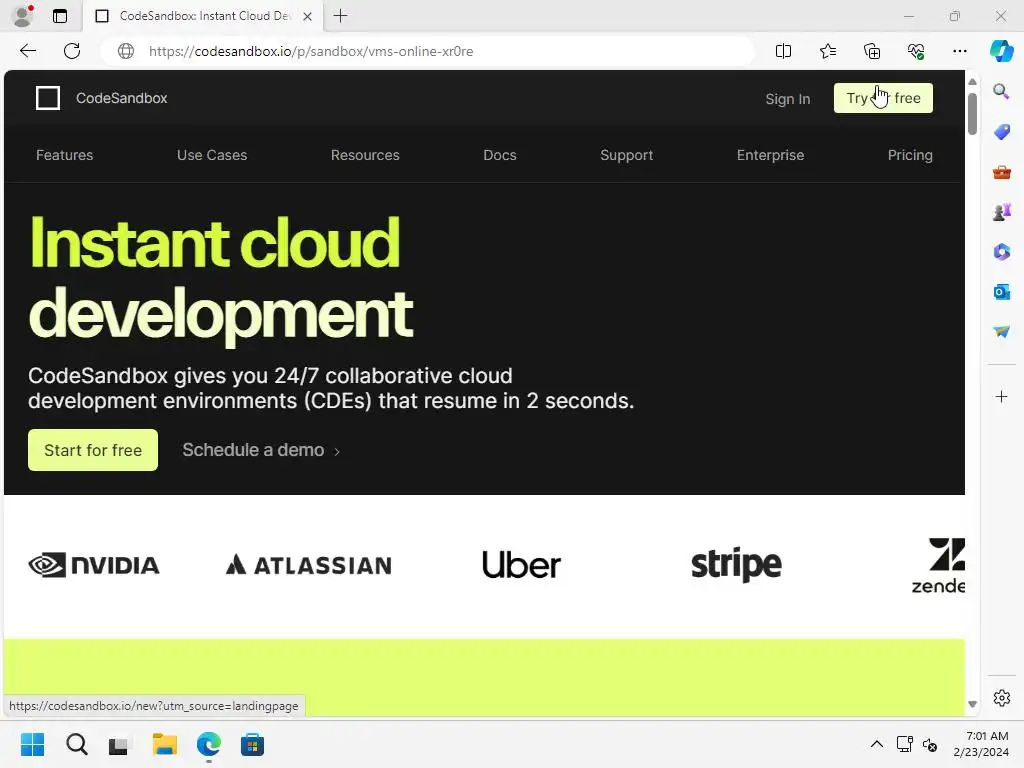The image size is (1024, 768).
Task: Open Edge Settings and more menu
Action: click(x=959, y=51)
